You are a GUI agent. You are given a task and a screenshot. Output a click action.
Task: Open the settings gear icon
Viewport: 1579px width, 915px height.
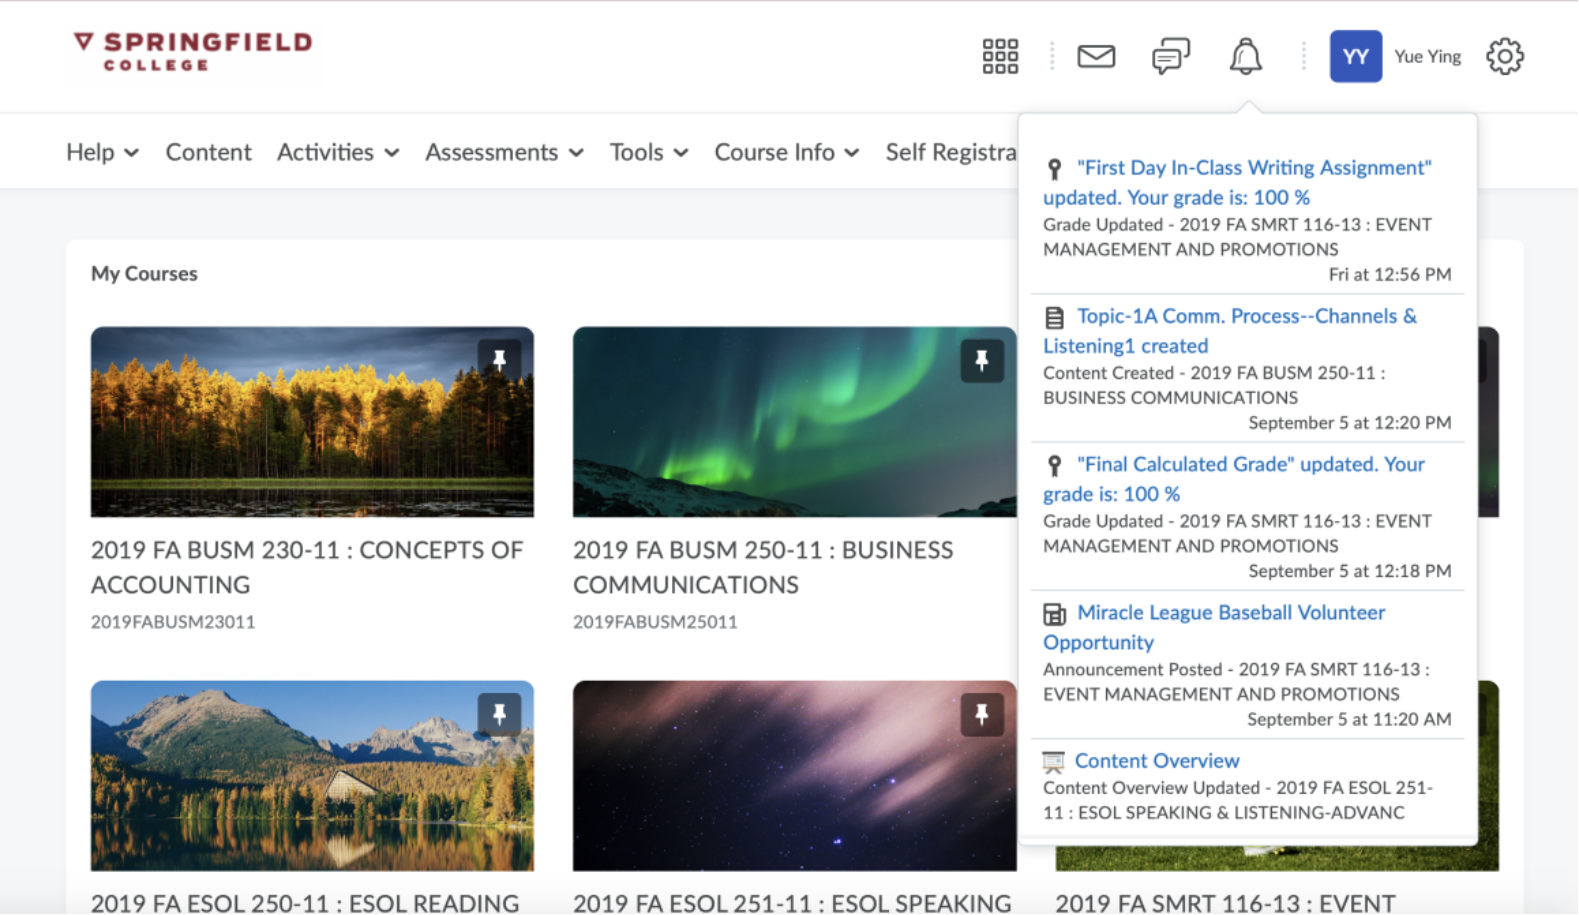[1504, 57]
